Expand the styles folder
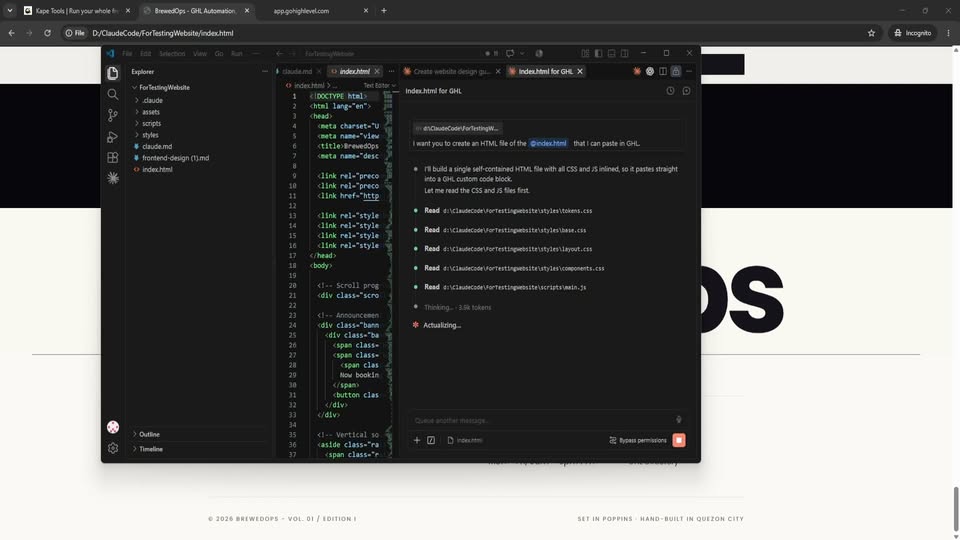The image size is (960, 540). (x=151, y=135)
